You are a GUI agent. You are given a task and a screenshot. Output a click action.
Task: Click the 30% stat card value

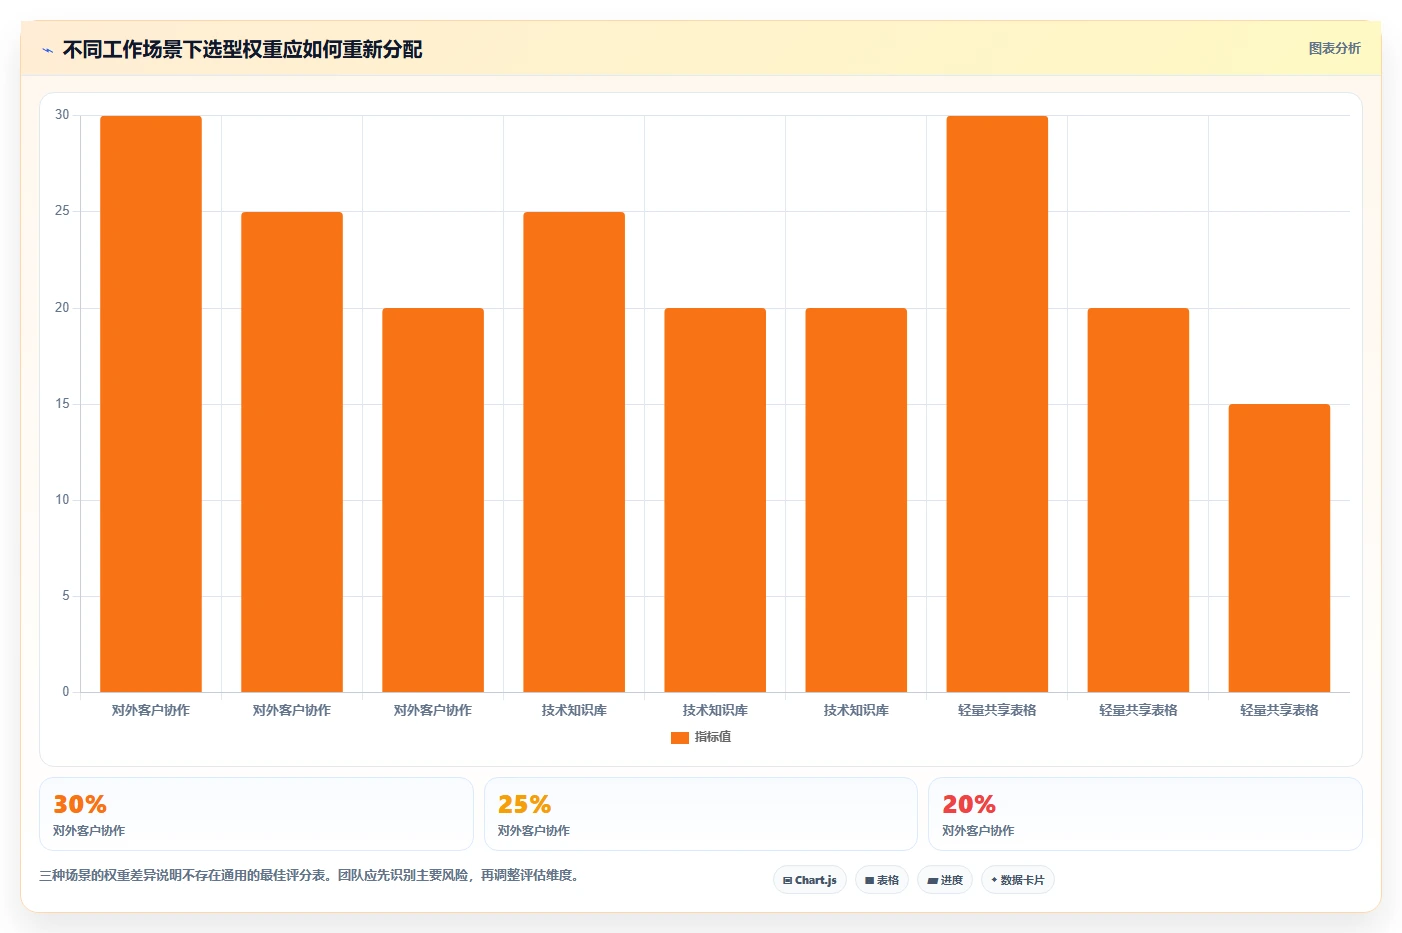tap(80, 804)
